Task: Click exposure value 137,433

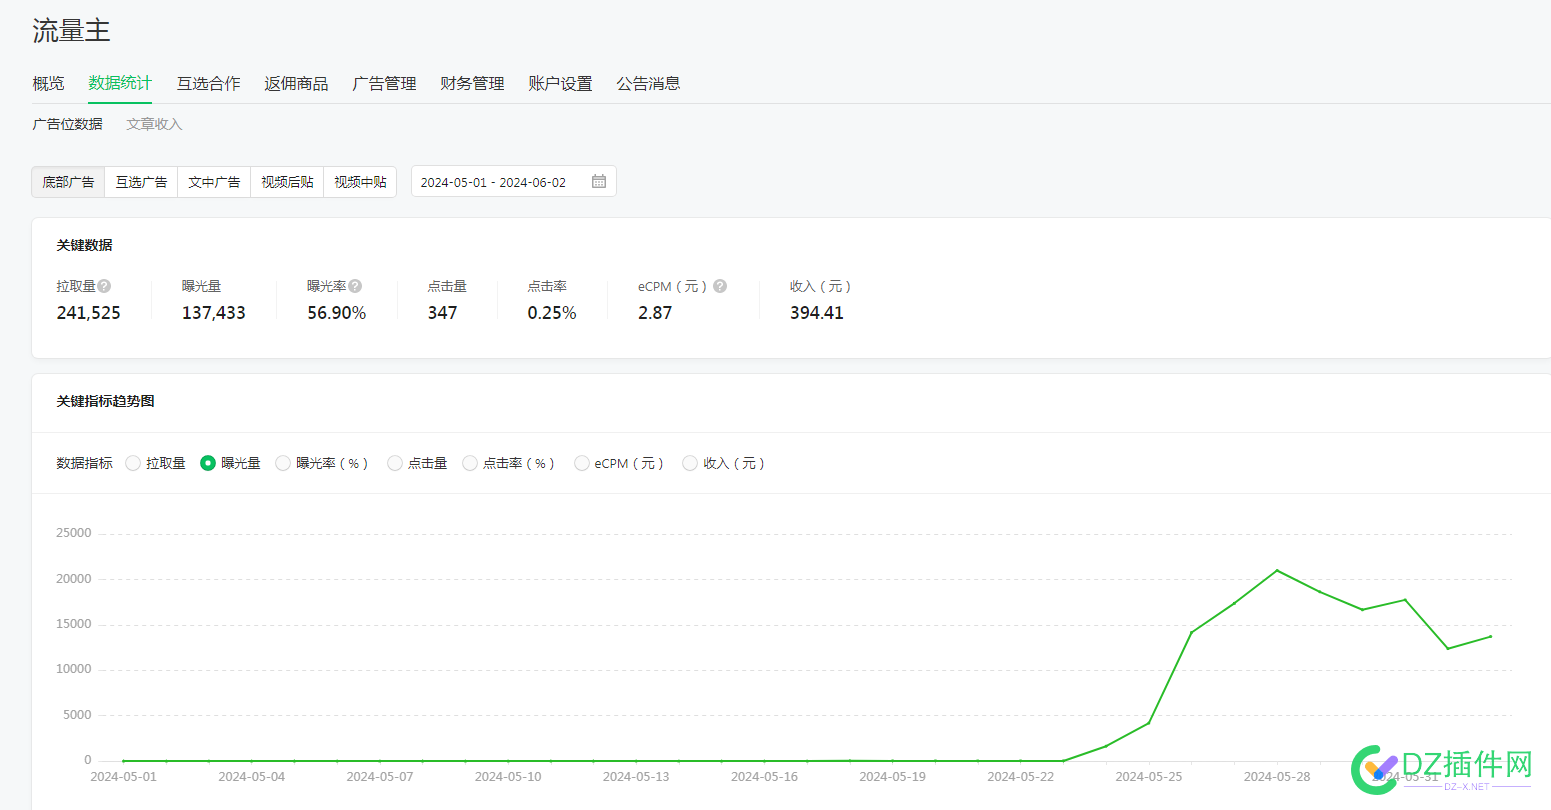Action: (x=213, y=313)
